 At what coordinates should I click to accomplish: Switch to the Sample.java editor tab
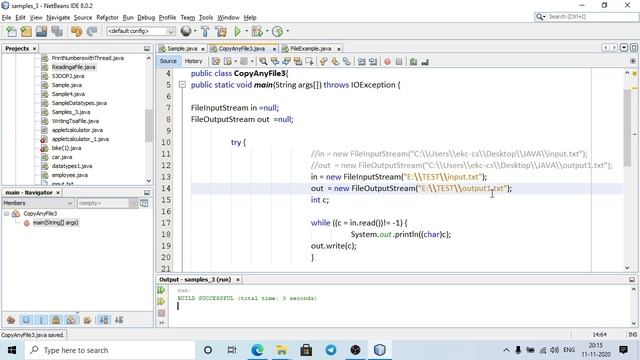(x=182, y=49)
